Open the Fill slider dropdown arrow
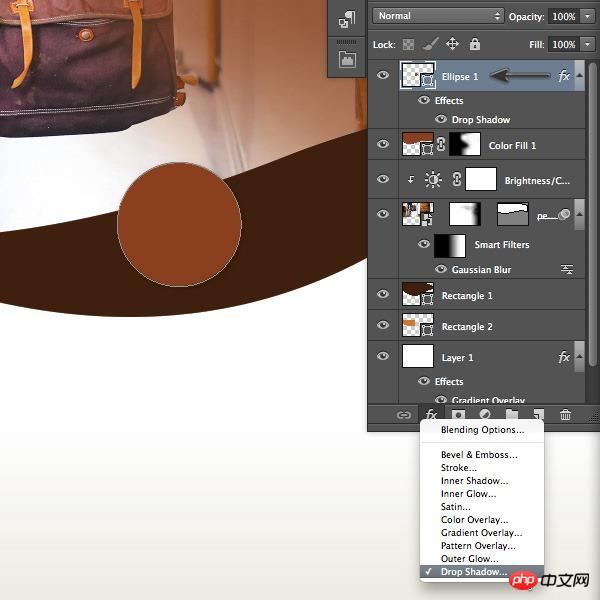This screenshot has height=600, width=600. coord(587,44)
